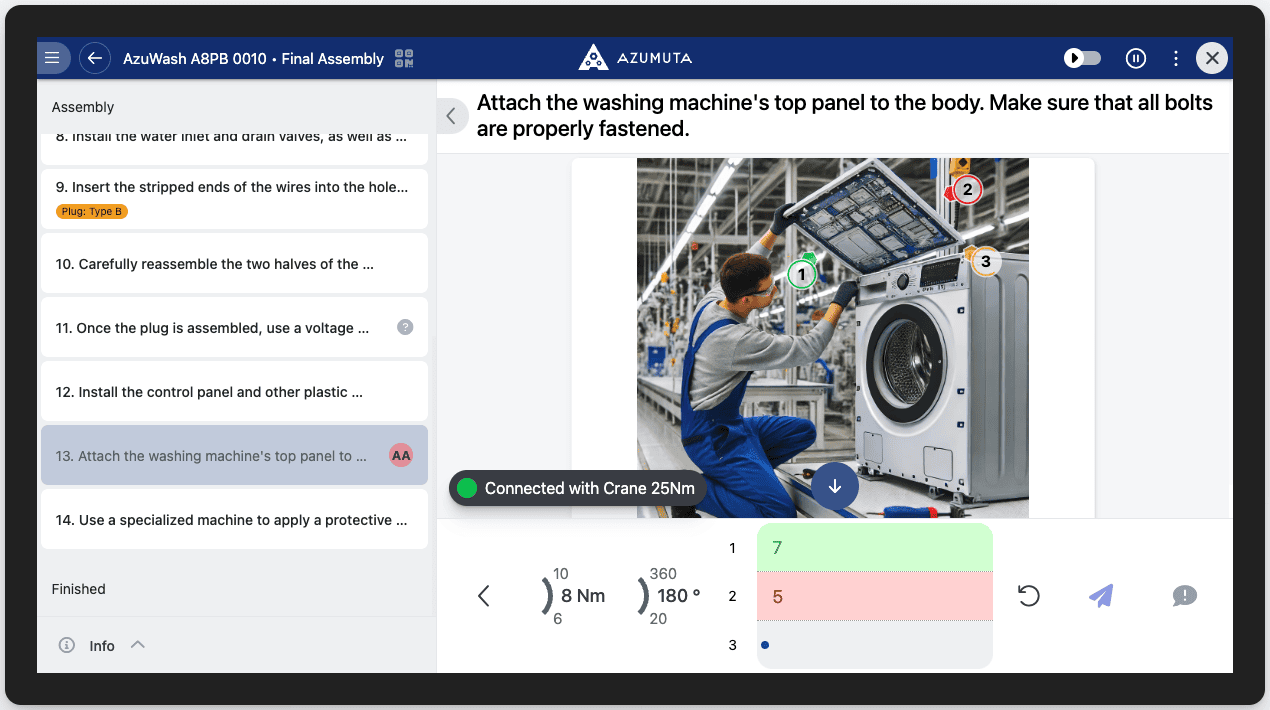Click the paper plane send icon
1270x710 pixels.
(x=1100, y=596)
